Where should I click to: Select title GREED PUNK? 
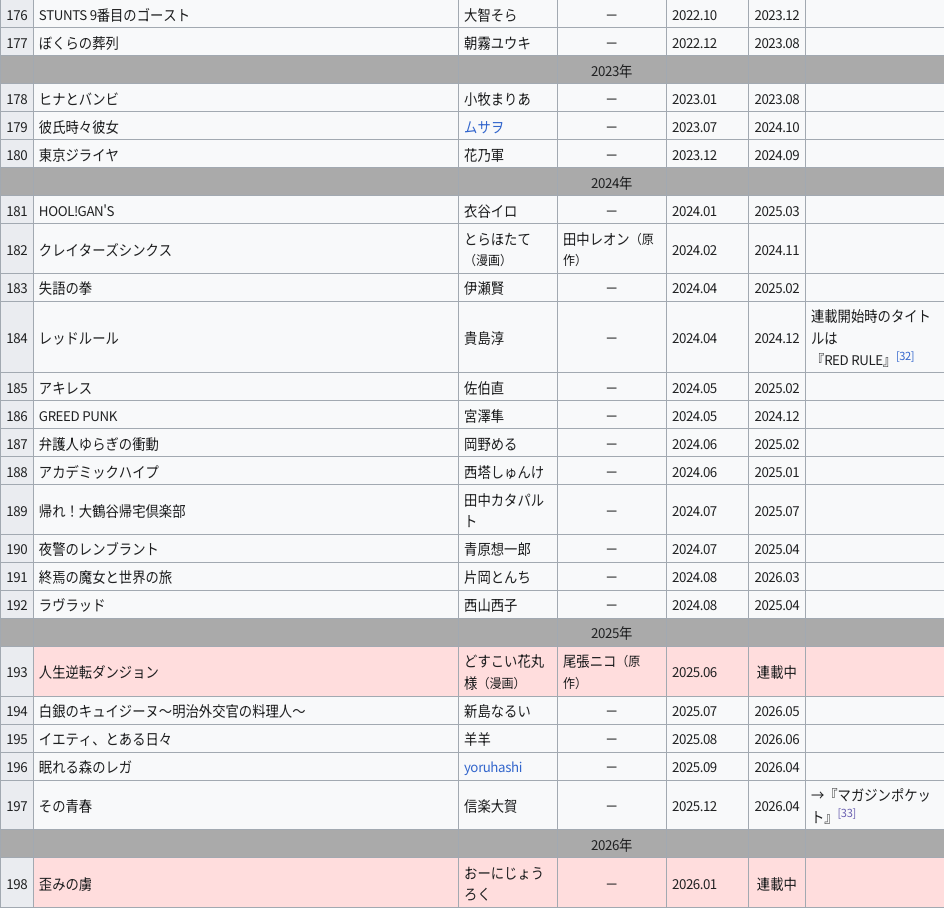click(x=78, y=416)
